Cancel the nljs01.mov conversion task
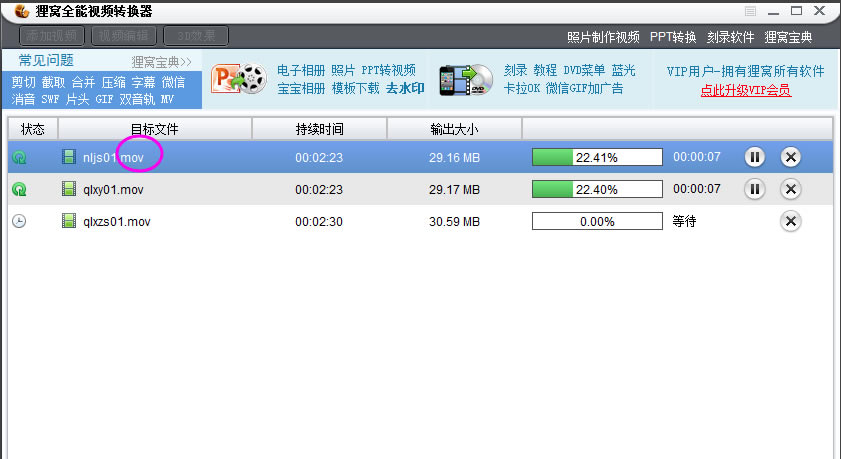Image resolution: width=841 pixels, height=459 pixels. click(x=790, y=157)
